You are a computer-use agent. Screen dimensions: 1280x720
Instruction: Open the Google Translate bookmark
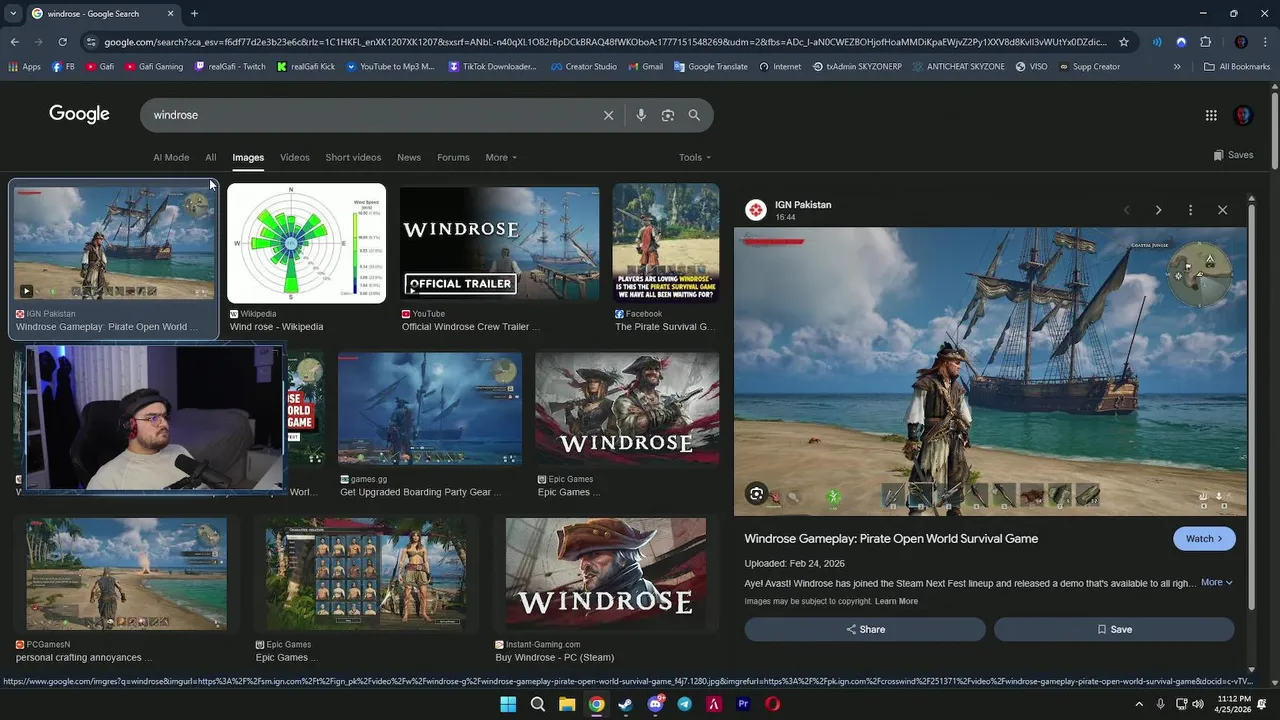(x=711, y=67)
